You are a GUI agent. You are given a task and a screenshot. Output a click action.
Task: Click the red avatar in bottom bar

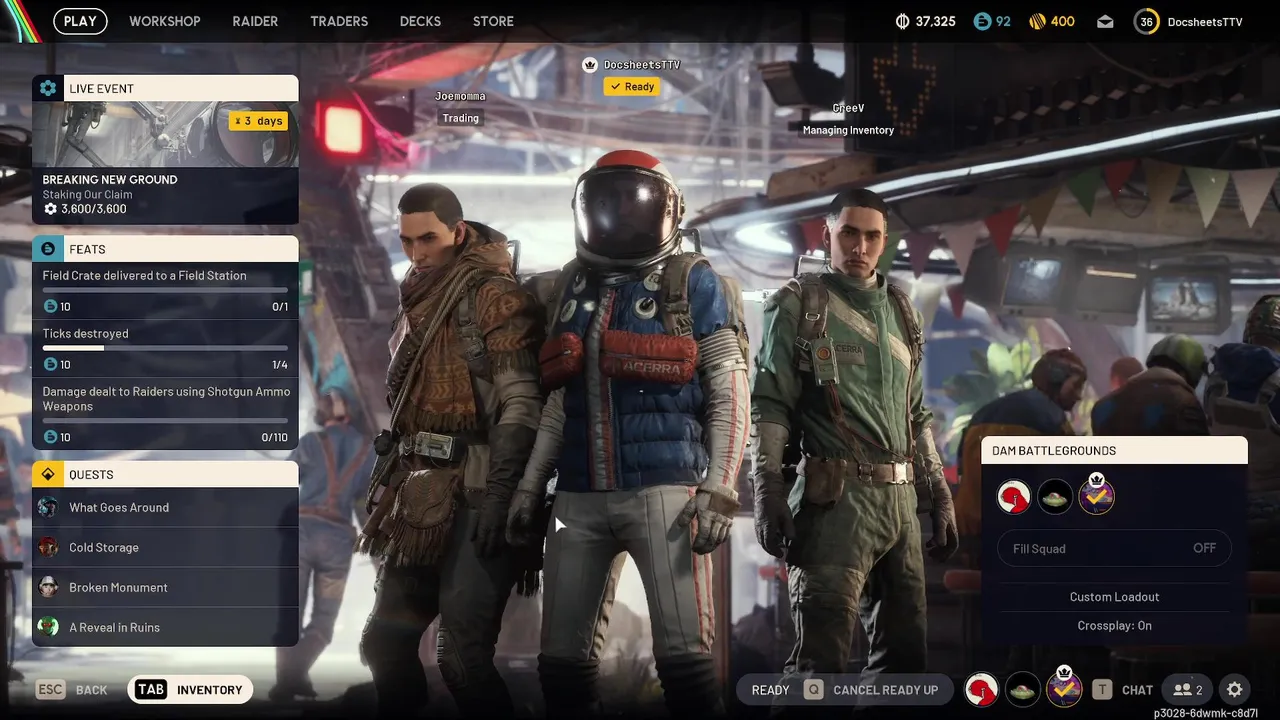click(982, 690)
